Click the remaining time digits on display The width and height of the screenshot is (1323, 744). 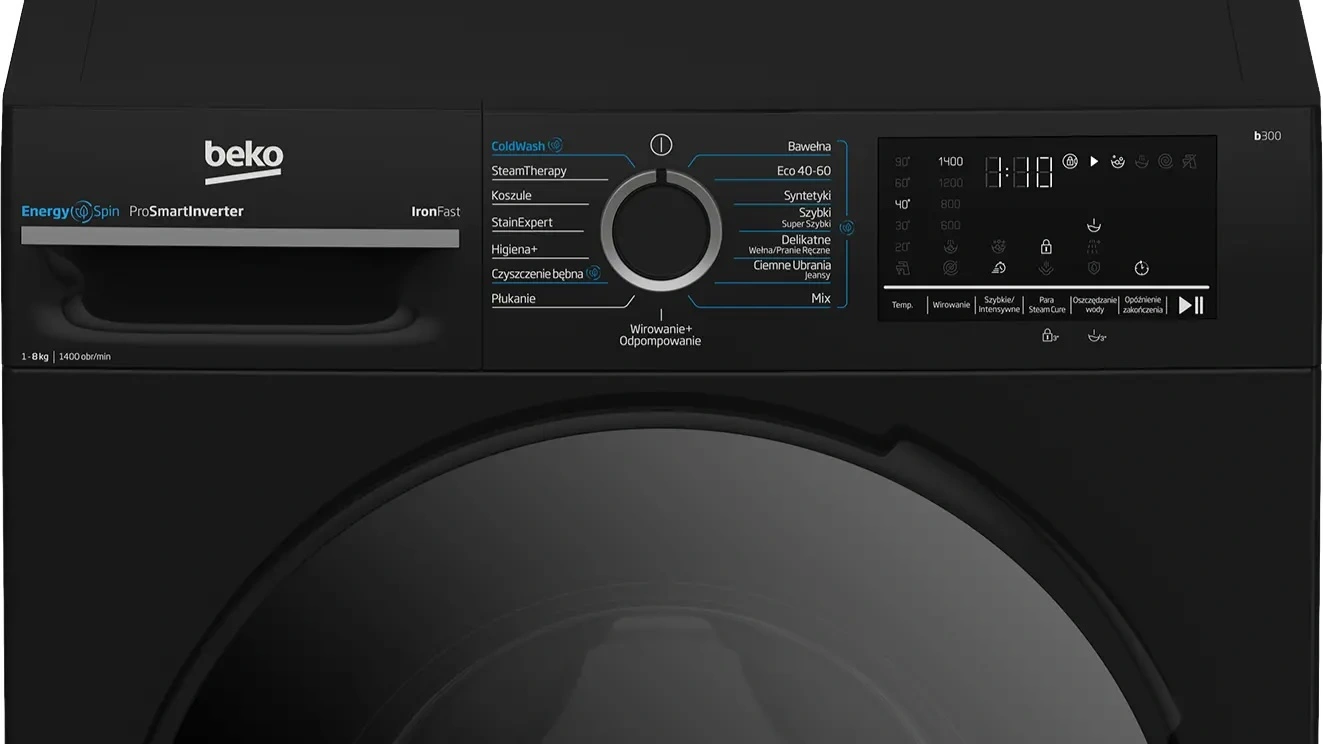click(x=1019, y=172)
